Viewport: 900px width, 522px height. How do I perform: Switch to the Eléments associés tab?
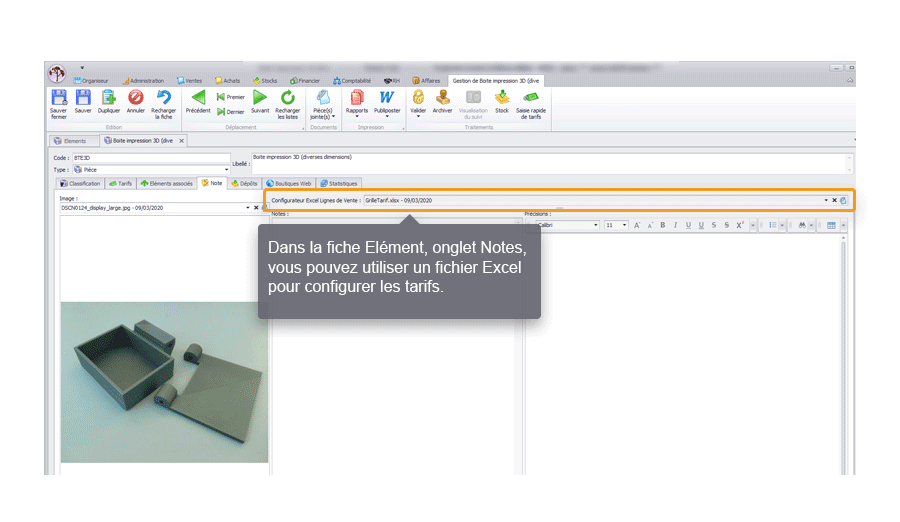pos(166,184)
